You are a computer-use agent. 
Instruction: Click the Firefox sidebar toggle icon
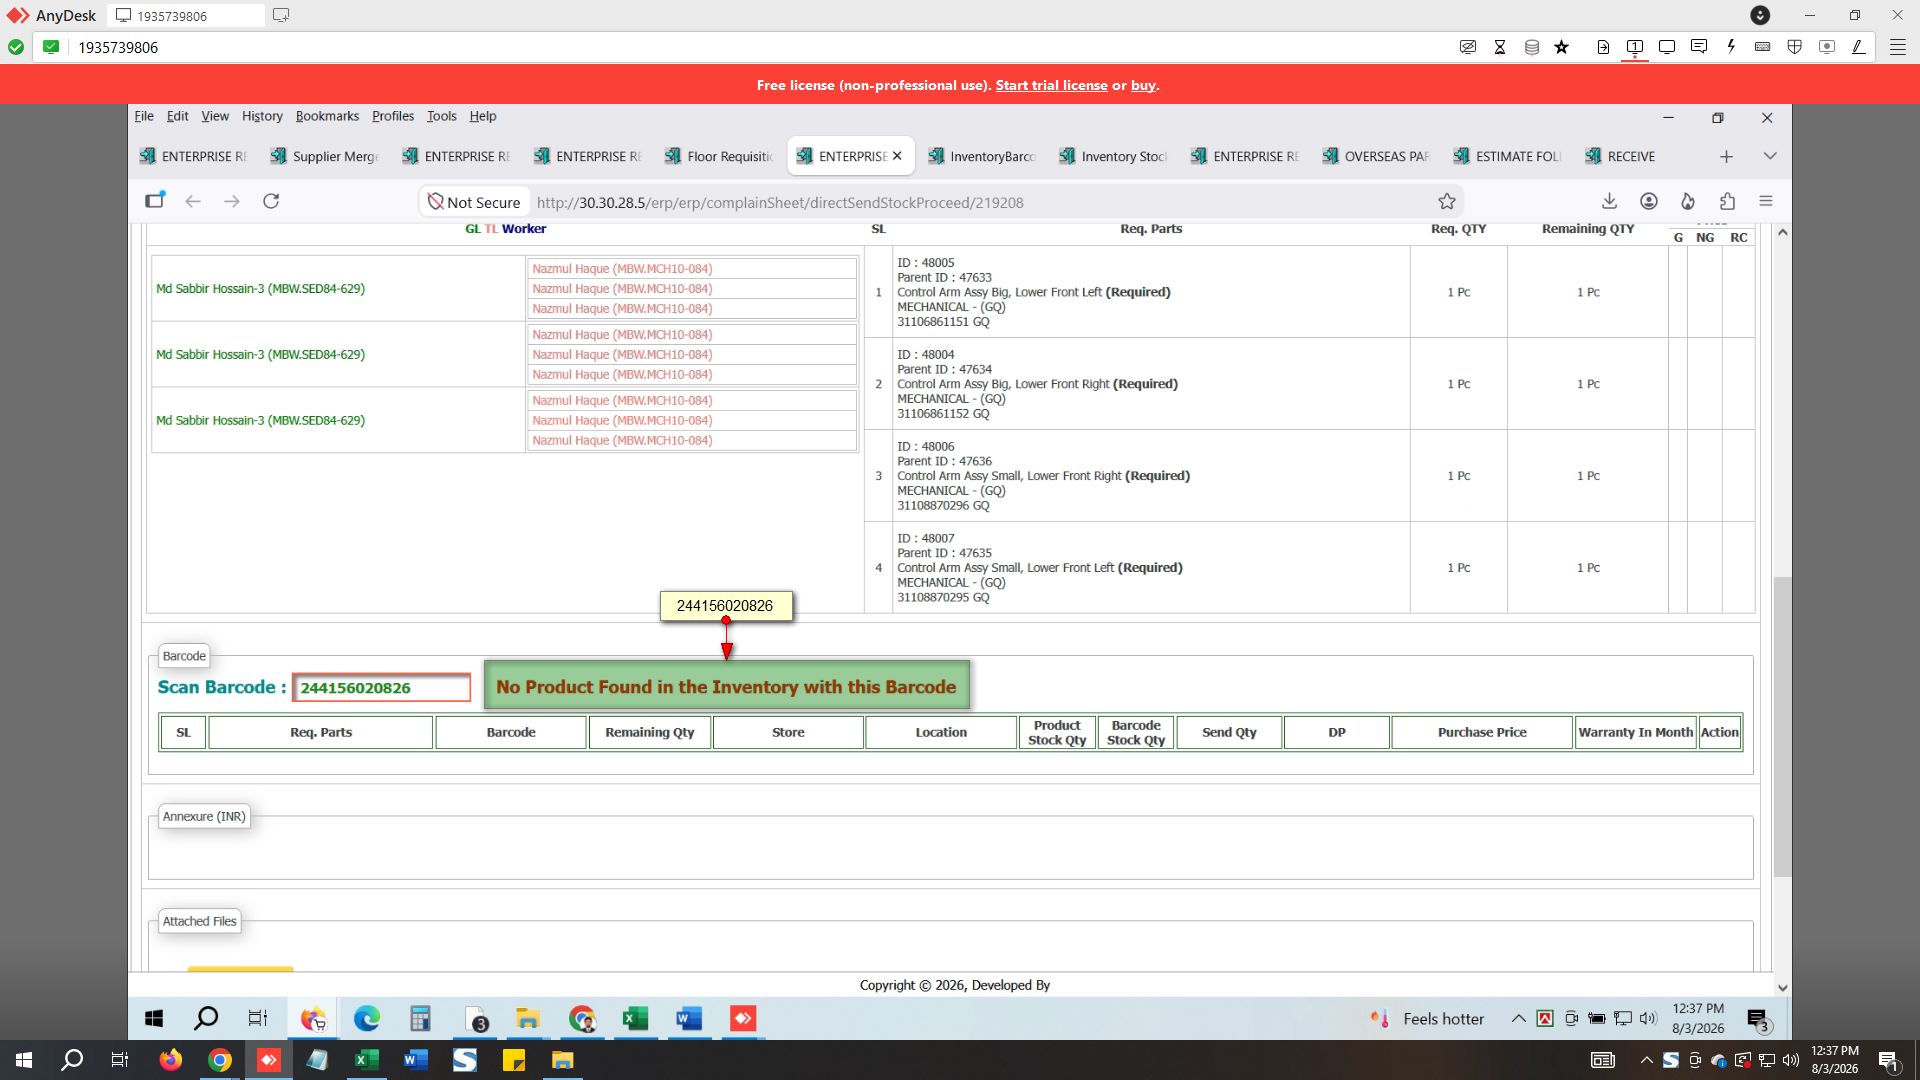pyautogui.click(x=155, y=201)
